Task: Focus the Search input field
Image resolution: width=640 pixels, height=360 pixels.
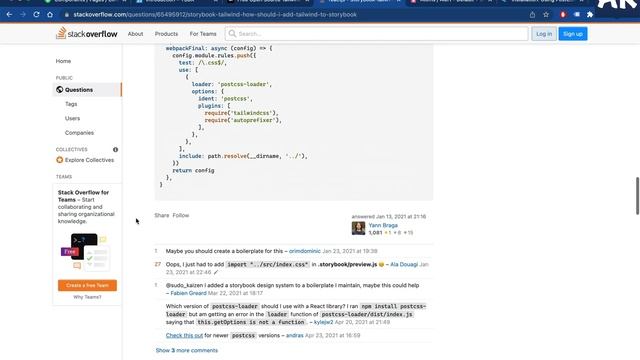Action: coord(376,34)
